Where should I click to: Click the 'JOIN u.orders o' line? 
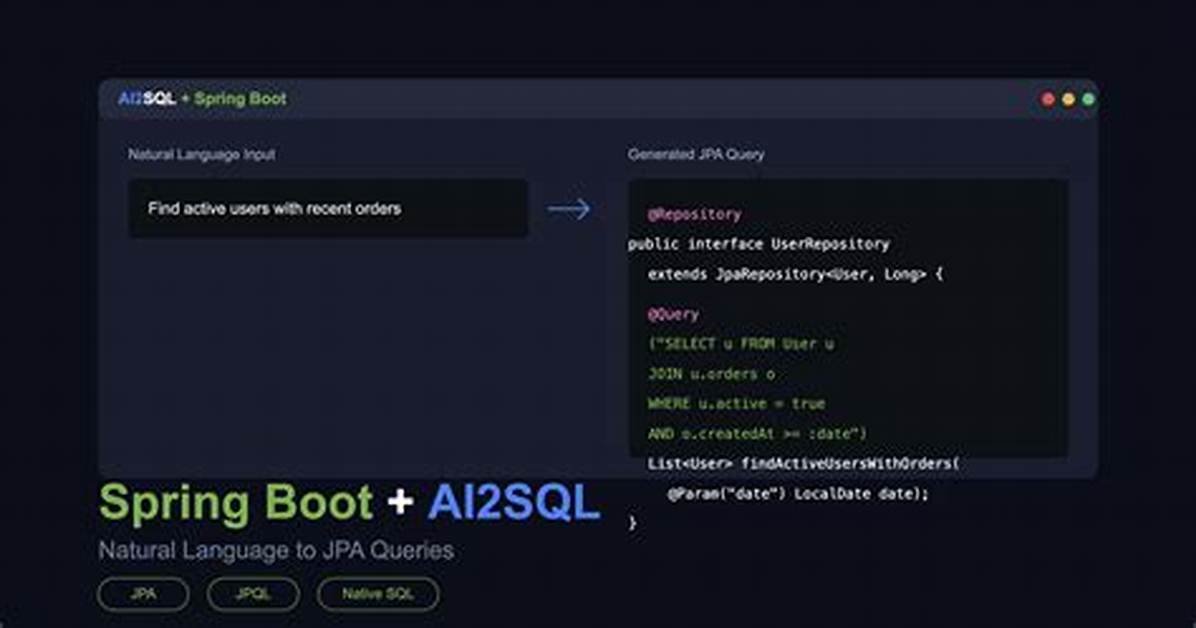[x=711, y=374]
